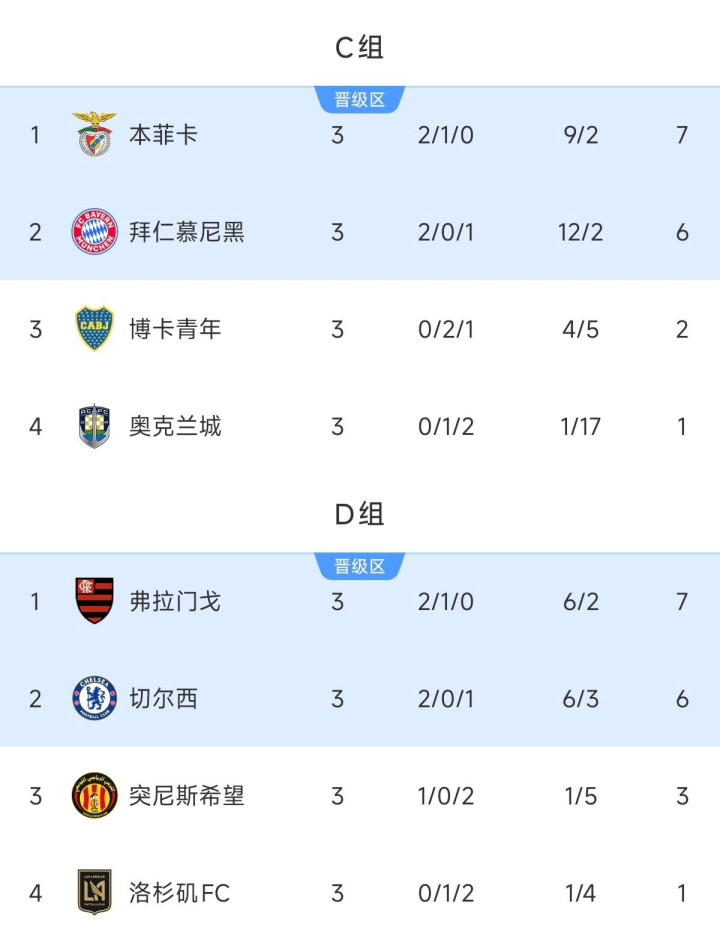Click the Benfica club crest
Image resolution: width=720 pixels, height=937 pixels.
(x=94, y=134)
